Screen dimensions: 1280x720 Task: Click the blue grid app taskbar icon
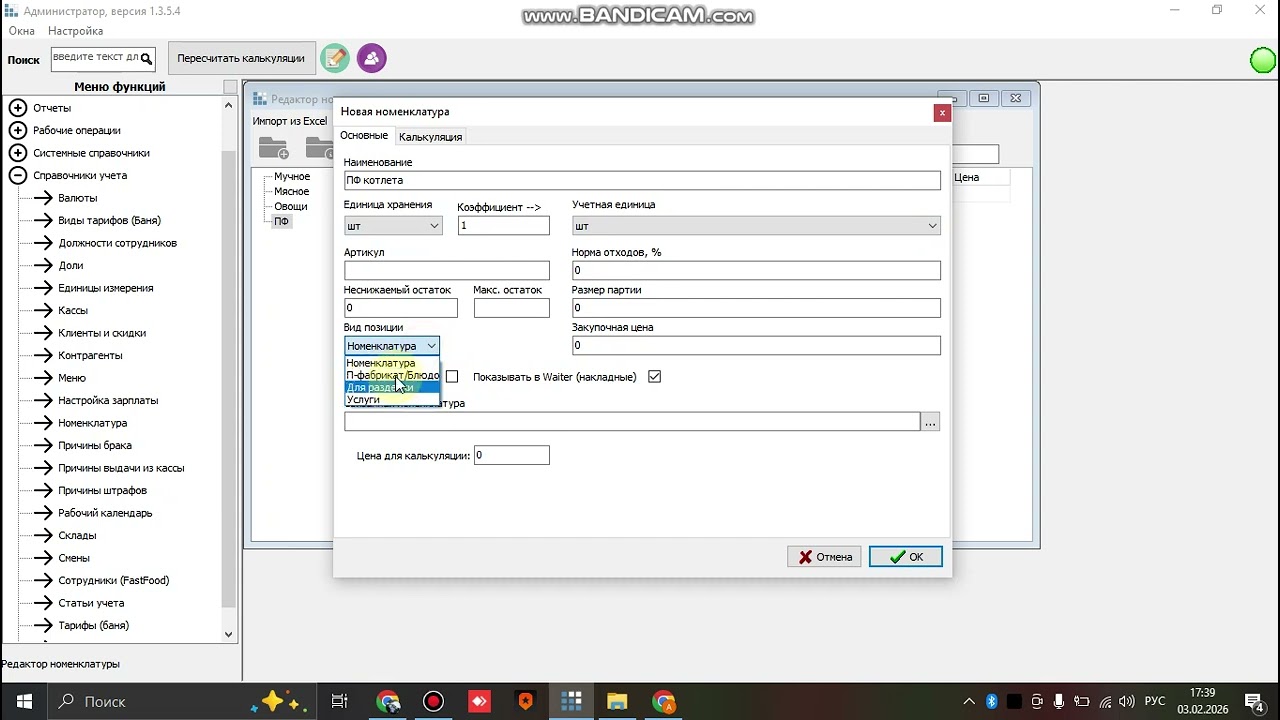[571, 701]
